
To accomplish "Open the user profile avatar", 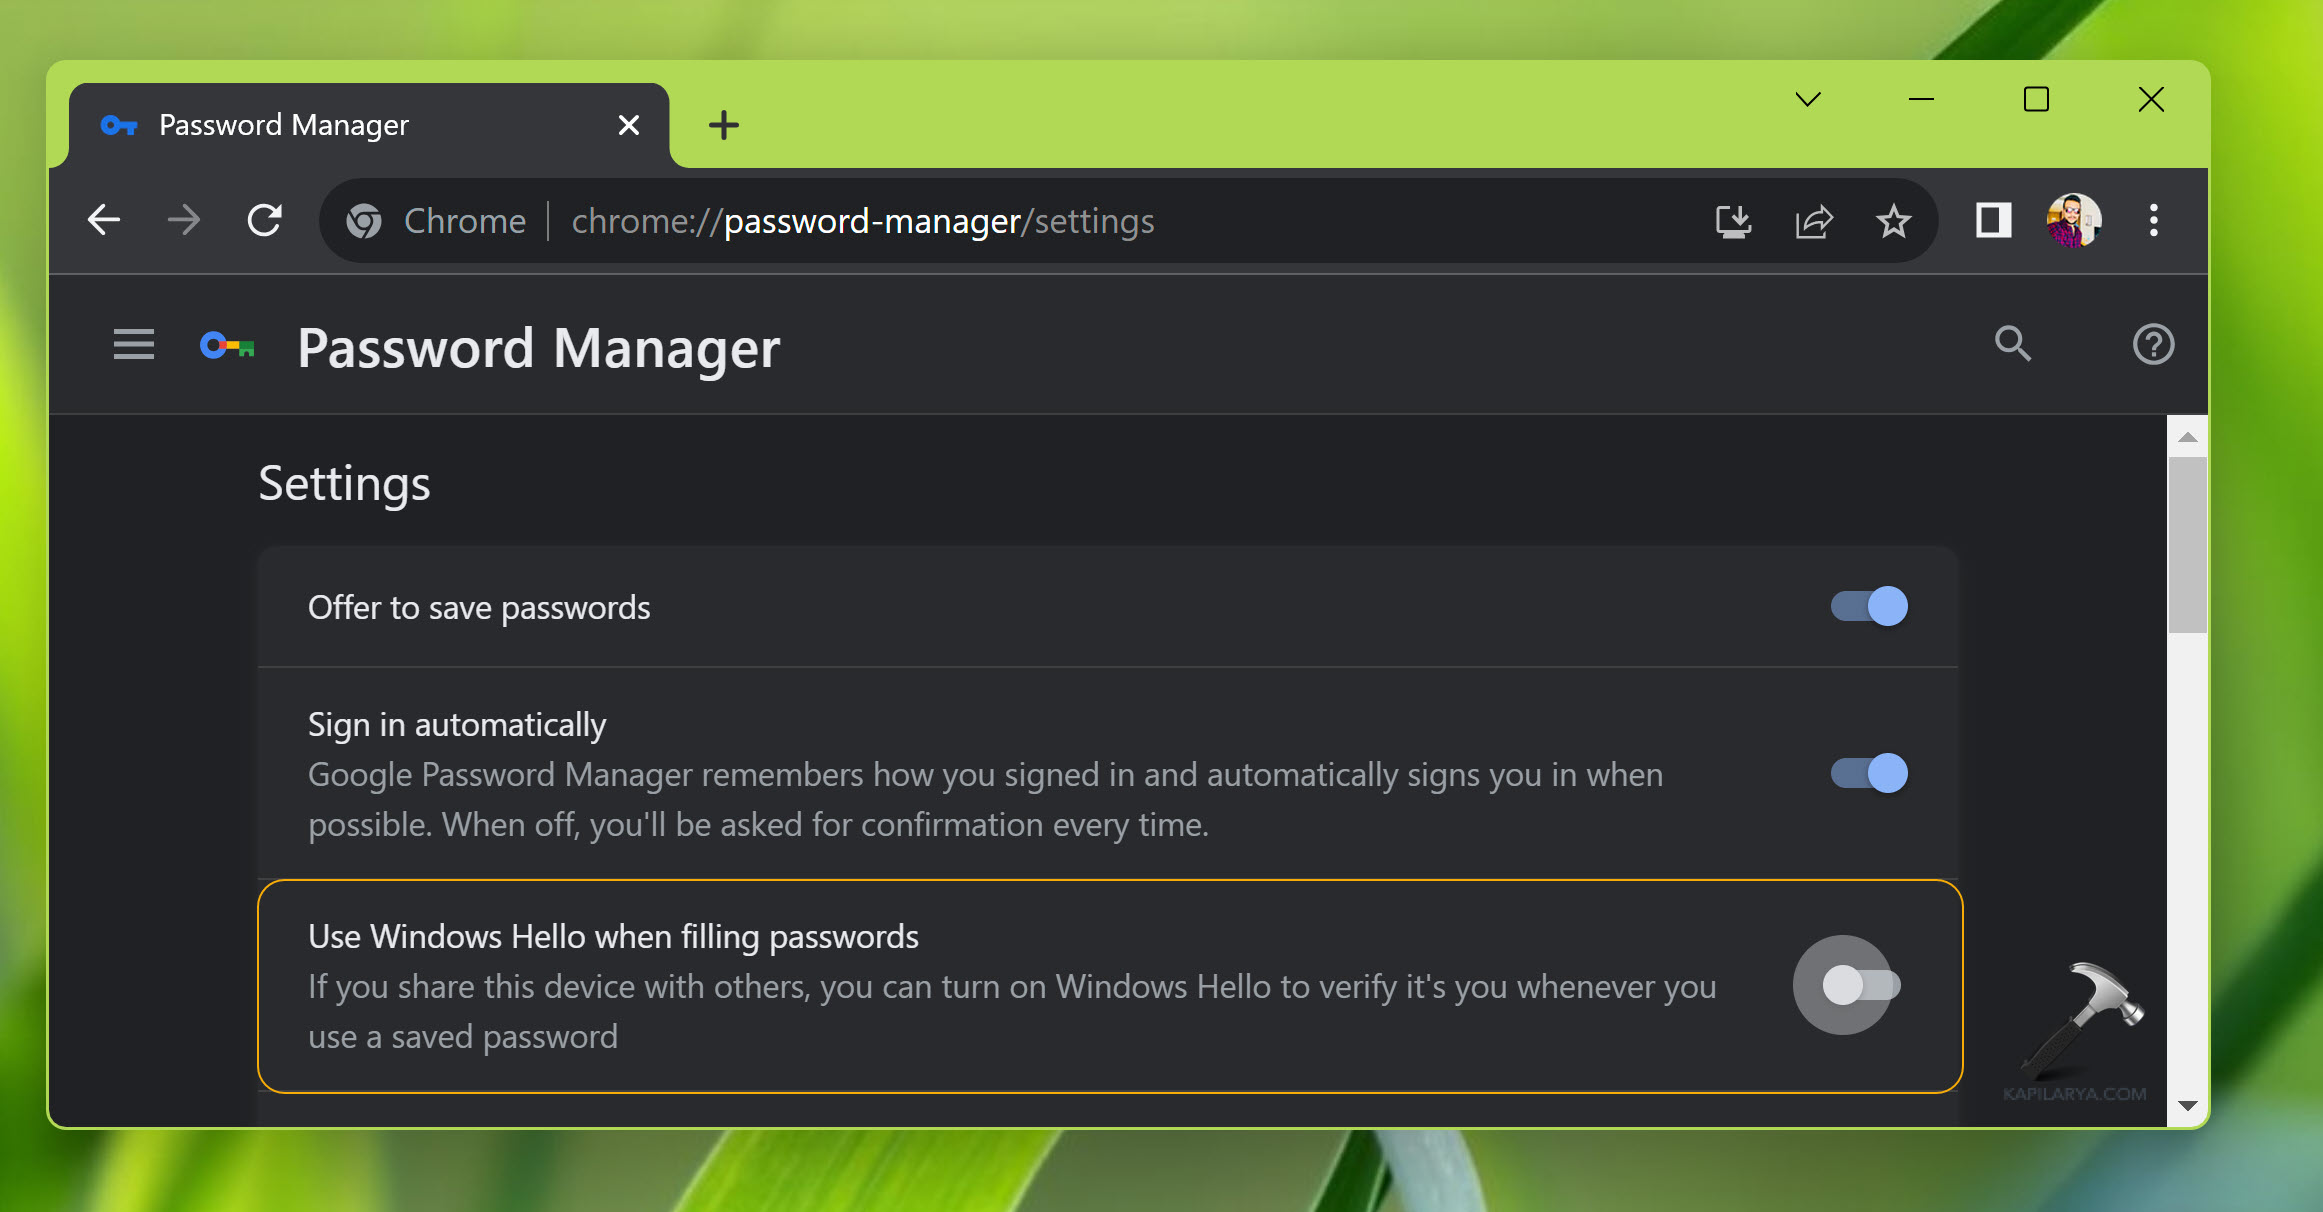I will pyautogui.click(x=2073, y=221).
